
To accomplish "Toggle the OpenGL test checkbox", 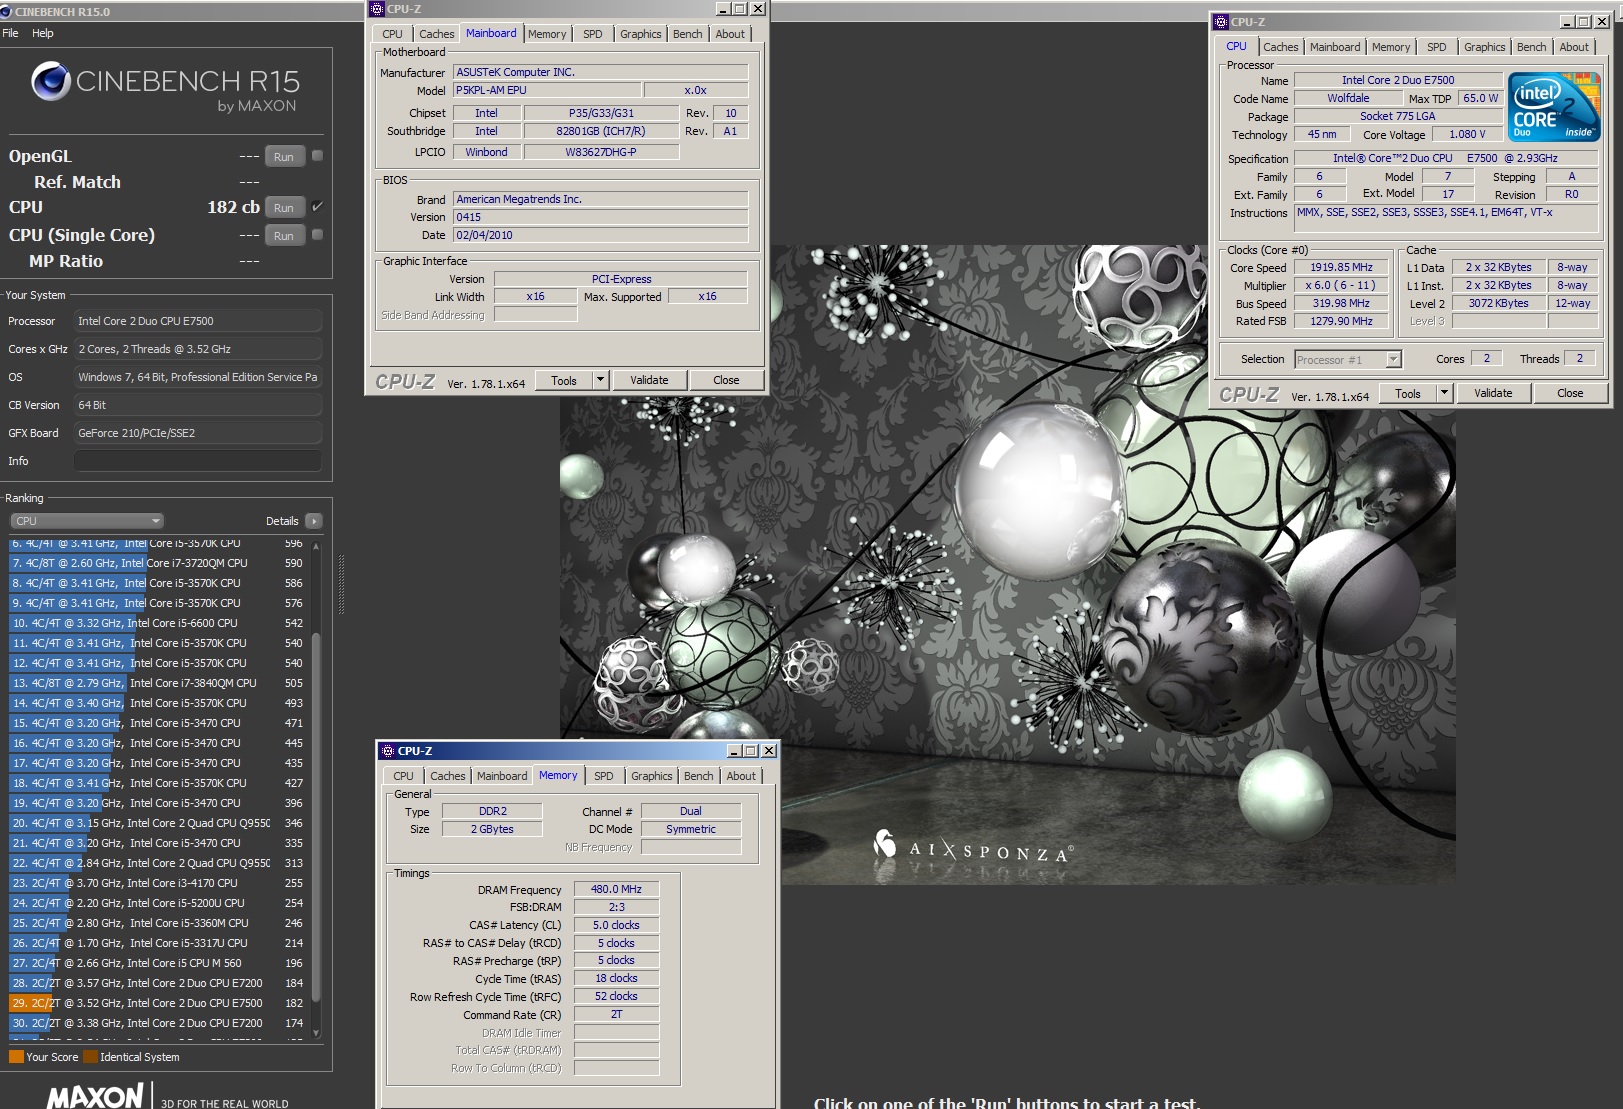I will pos(317,155).
